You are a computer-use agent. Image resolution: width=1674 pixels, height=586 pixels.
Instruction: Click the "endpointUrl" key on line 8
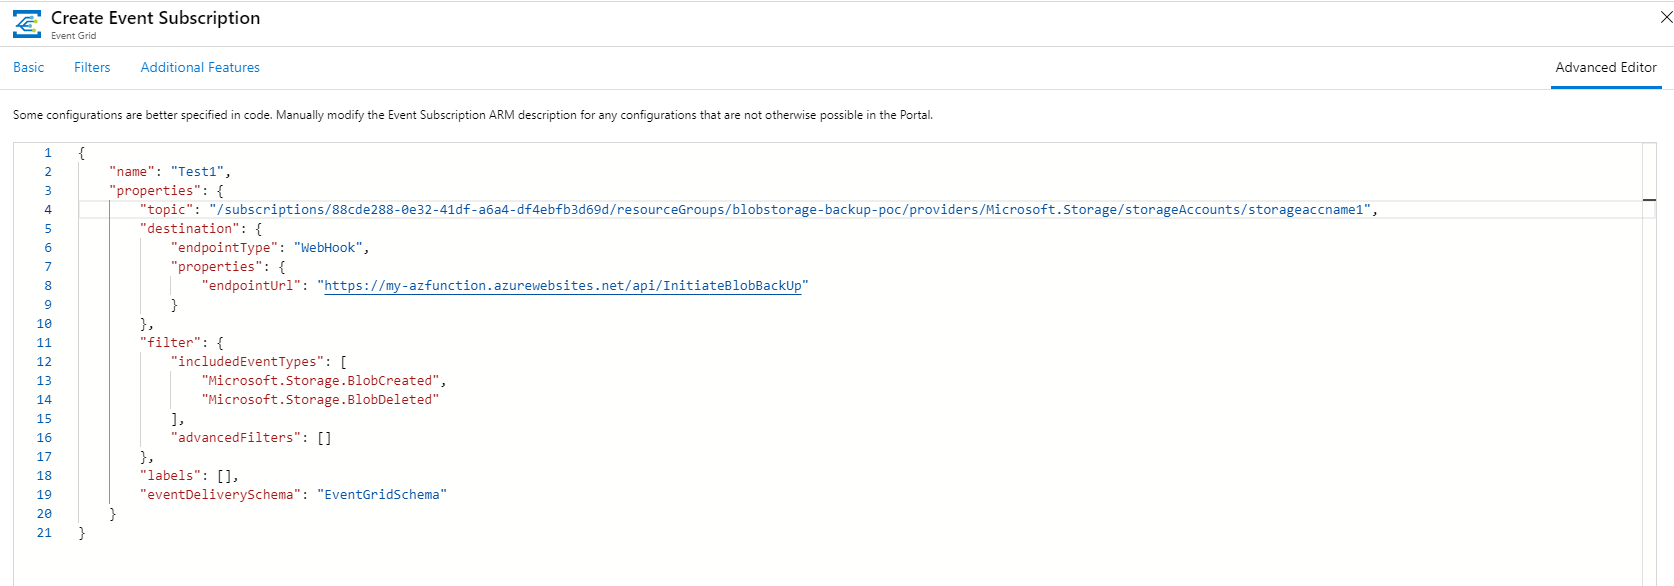tap(251, 286)
